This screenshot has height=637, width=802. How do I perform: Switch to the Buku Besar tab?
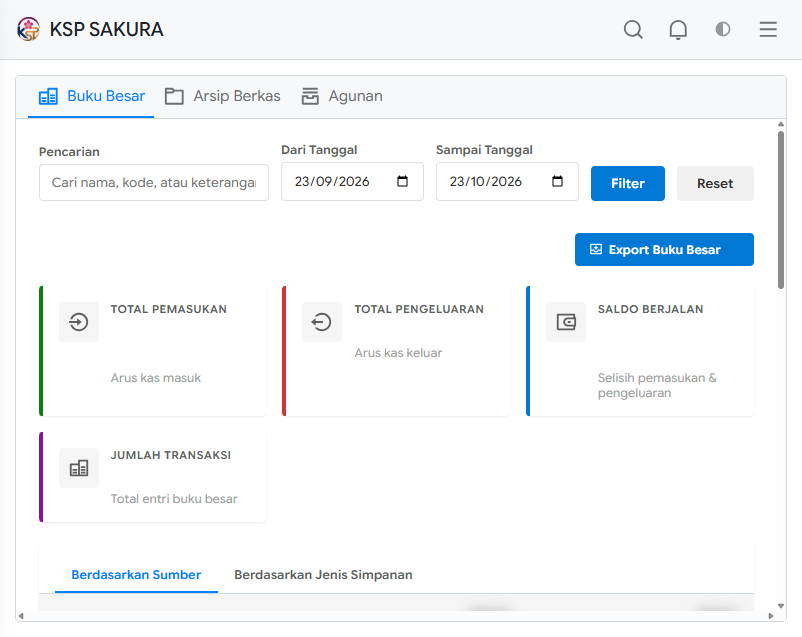click(x=92, y=96)
